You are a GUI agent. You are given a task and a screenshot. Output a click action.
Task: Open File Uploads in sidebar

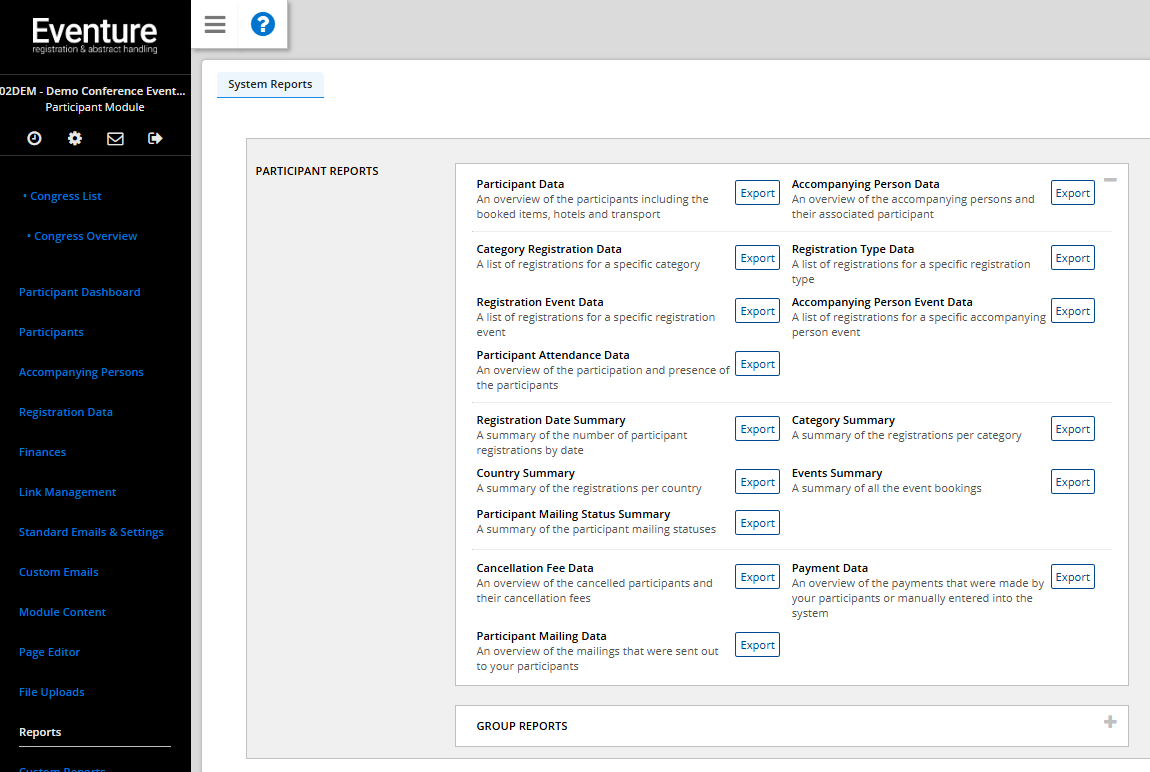click(x=51, y=692)
